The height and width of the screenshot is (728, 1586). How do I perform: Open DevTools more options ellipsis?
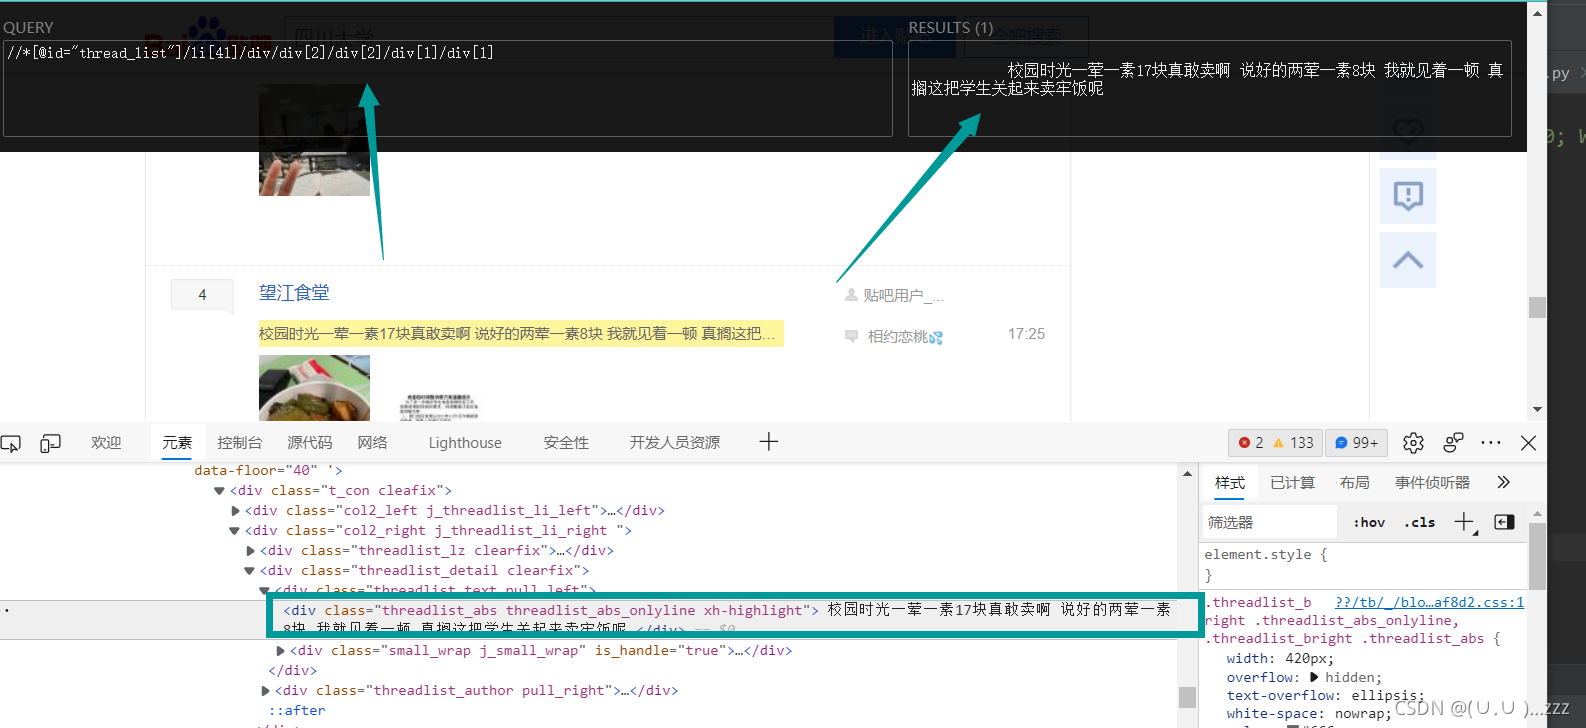pos(1491,442)
